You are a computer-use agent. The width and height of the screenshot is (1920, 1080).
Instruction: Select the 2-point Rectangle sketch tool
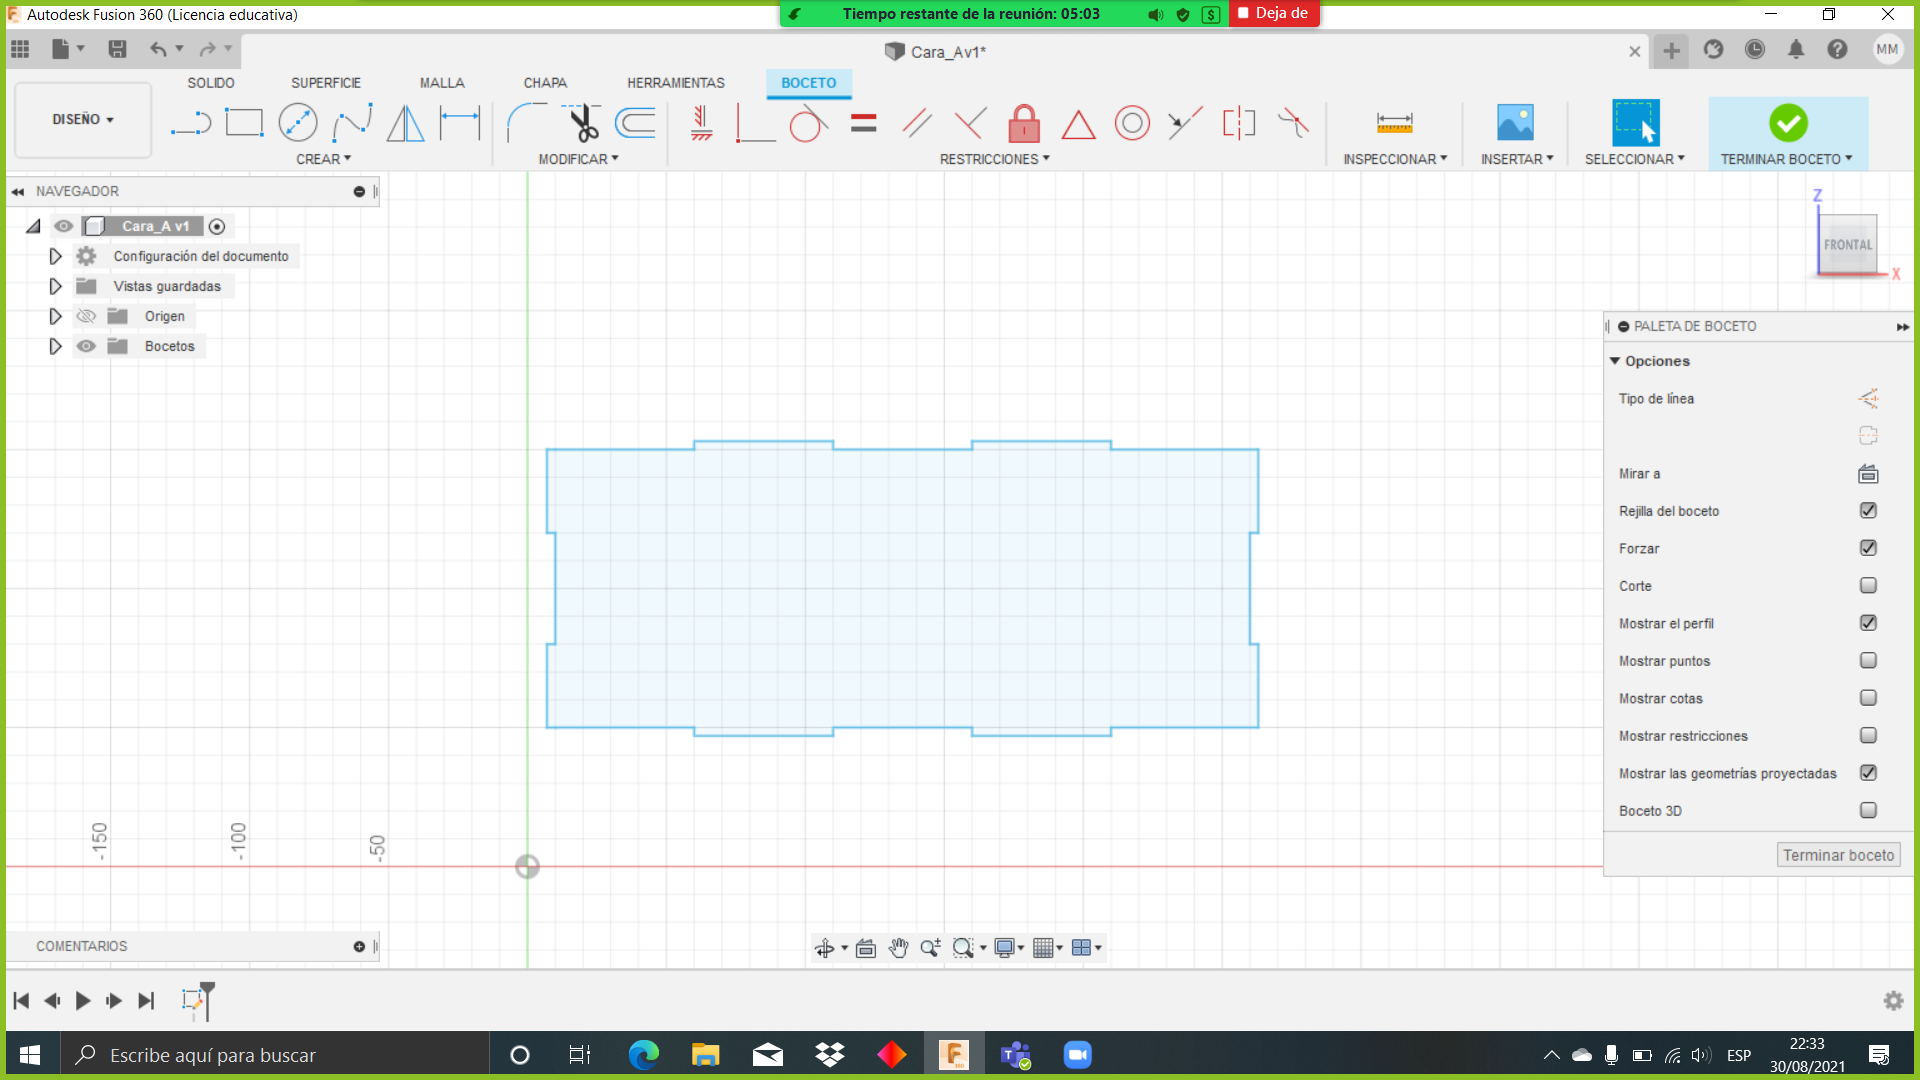point(244,123)
